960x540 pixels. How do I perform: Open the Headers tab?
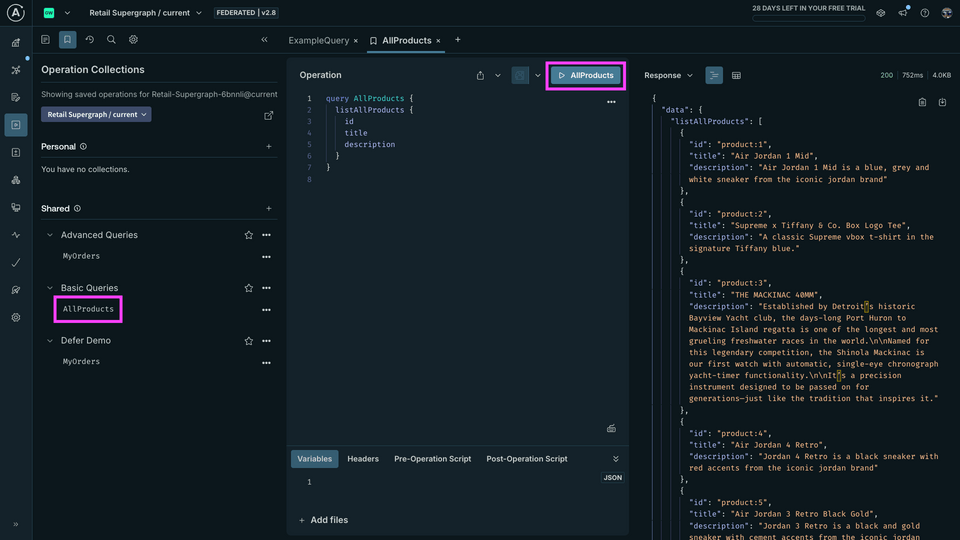363,459
